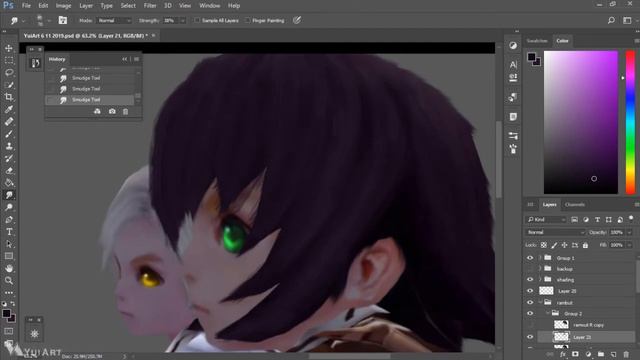Pick a color in the color field
This screenshot has width=640, height=360.
coord(581,122)
